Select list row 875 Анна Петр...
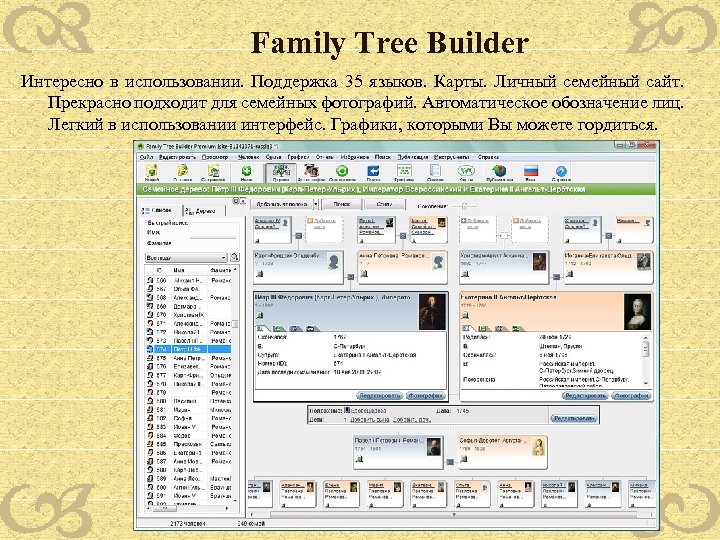Viewport: 720px width, 540px height. (188, 358)
